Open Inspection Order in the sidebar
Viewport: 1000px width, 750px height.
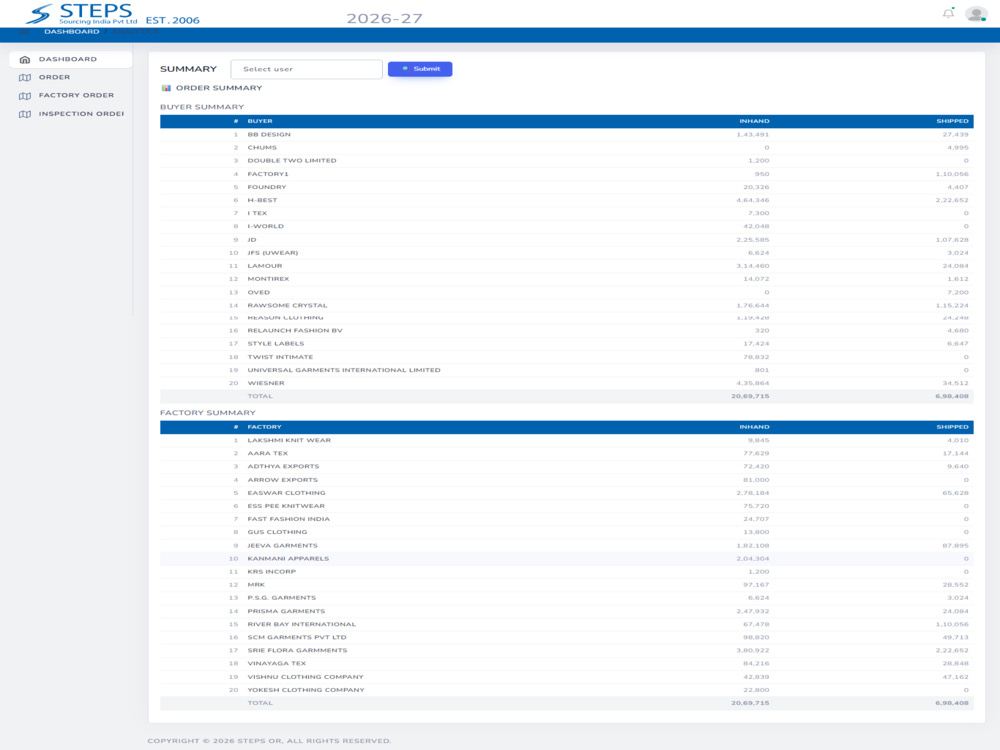coord(71,114)
